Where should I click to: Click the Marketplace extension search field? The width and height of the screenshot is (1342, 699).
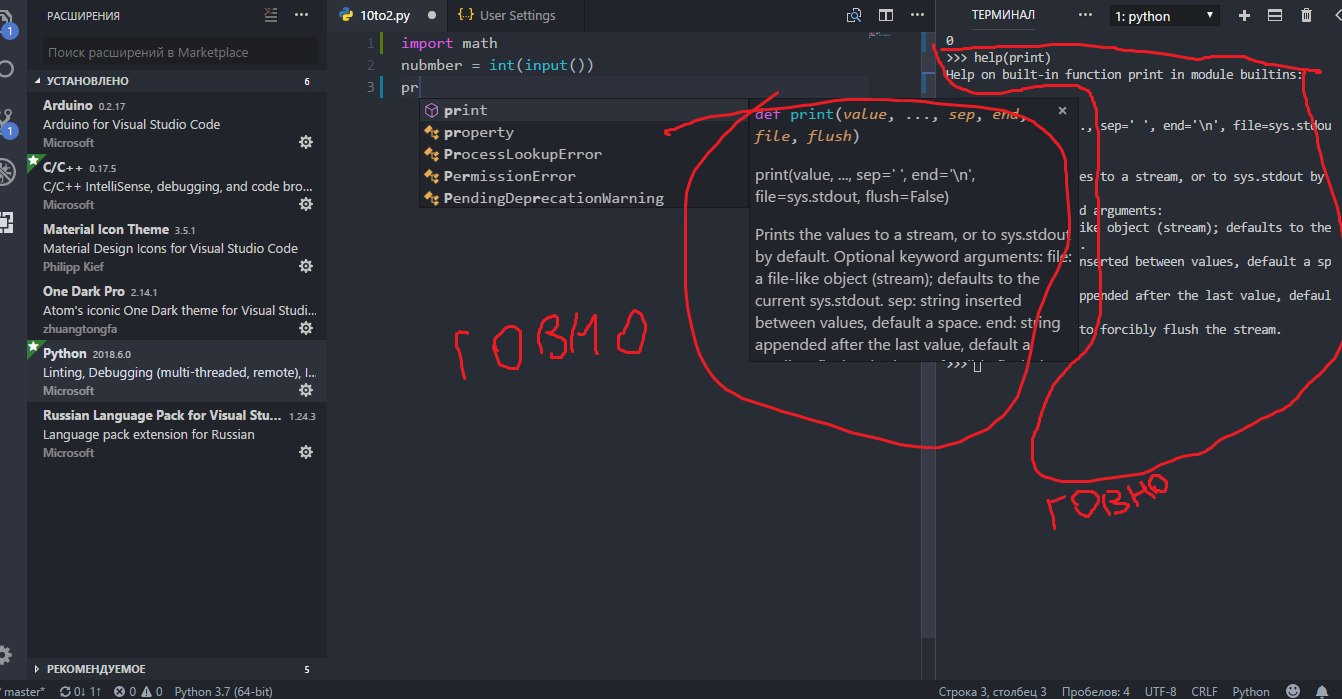pyautogui.click(x=178, y=52)
